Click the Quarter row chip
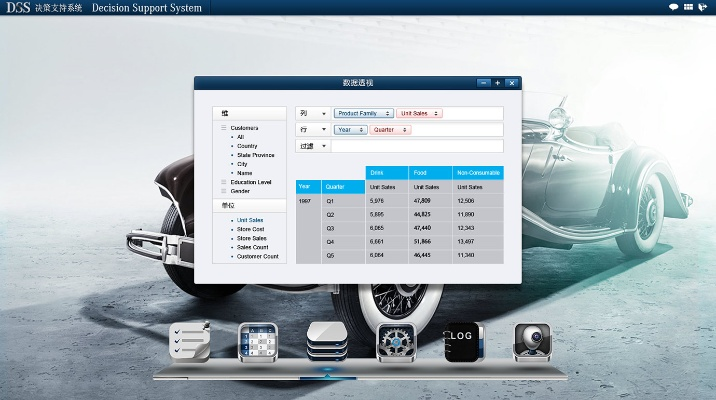 392,130
